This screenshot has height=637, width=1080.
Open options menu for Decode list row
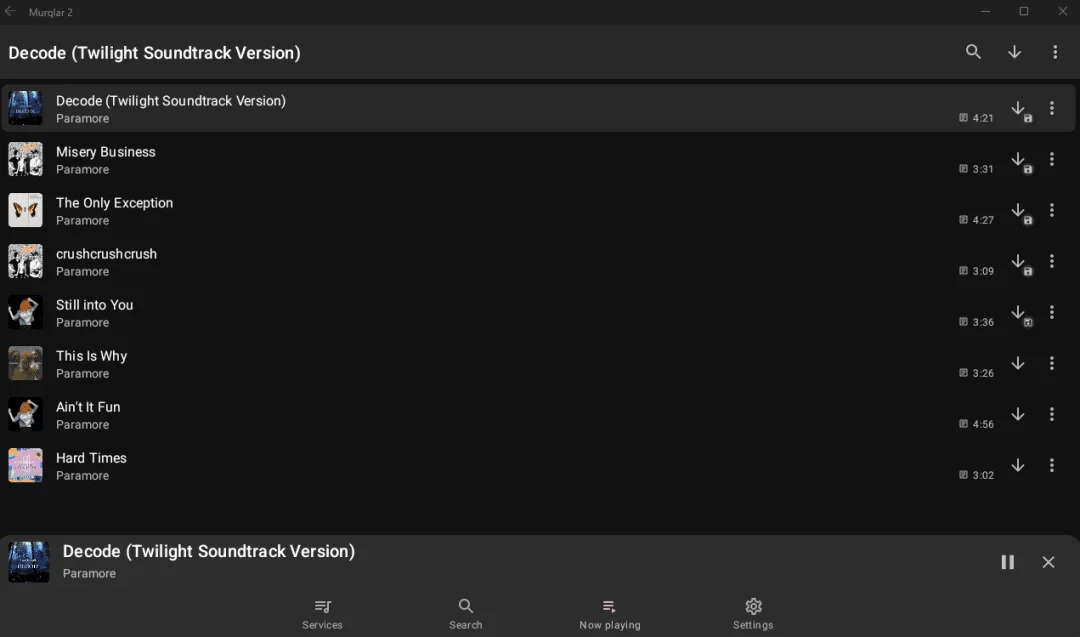pyautogui.click(x=1051, y=108)
